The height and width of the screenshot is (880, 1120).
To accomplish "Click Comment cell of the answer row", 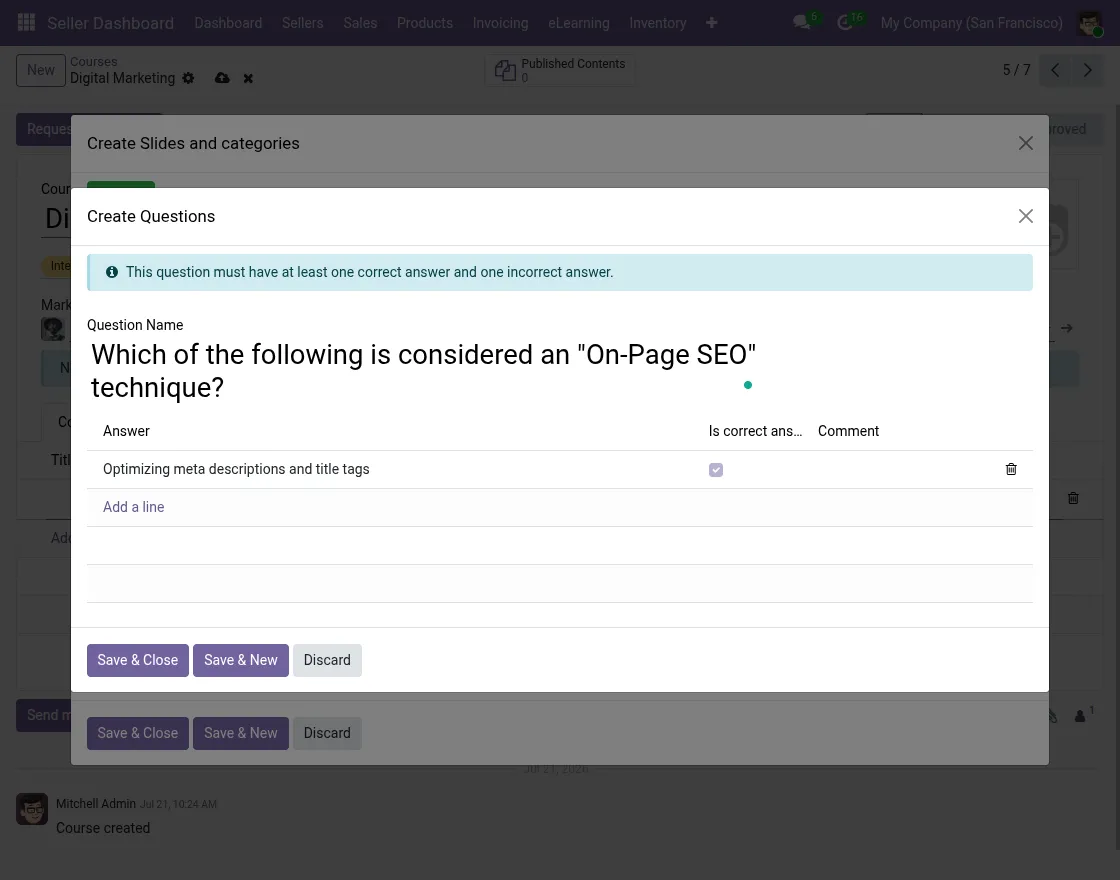I will (904, 469).
